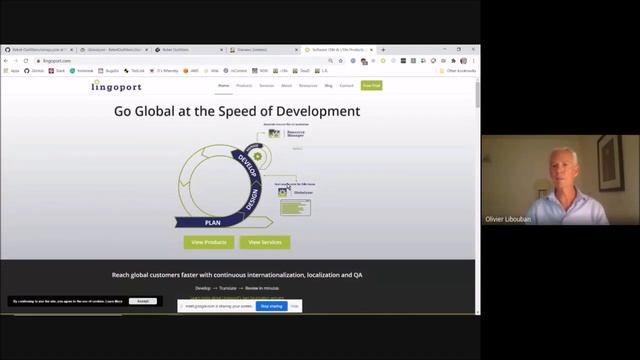Screen dimensions: 640x360
Task: Click Stop sharing in the screen-share bar
Action: pyautogui.click(x=271, y=306)
